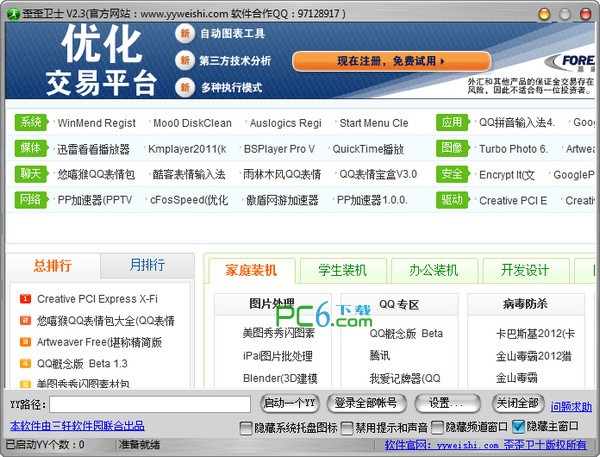This screenshot has height=457, width=600.
Task: Open Moo0 DiskClean software entry
Action: 192,123
